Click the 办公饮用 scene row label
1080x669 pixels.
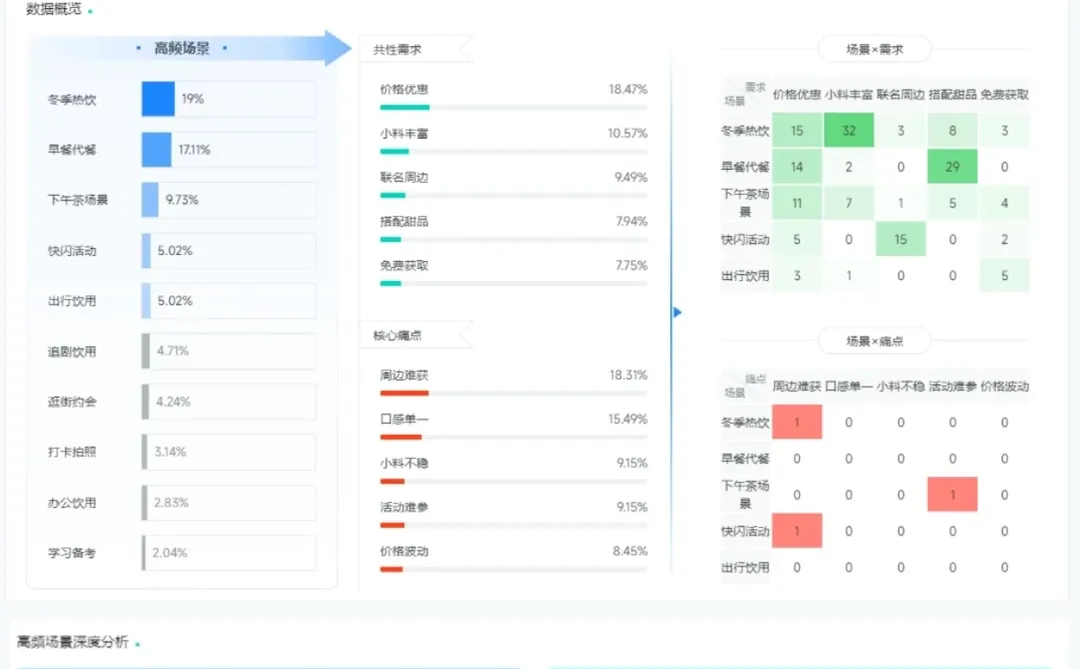[x=72, y=503]
